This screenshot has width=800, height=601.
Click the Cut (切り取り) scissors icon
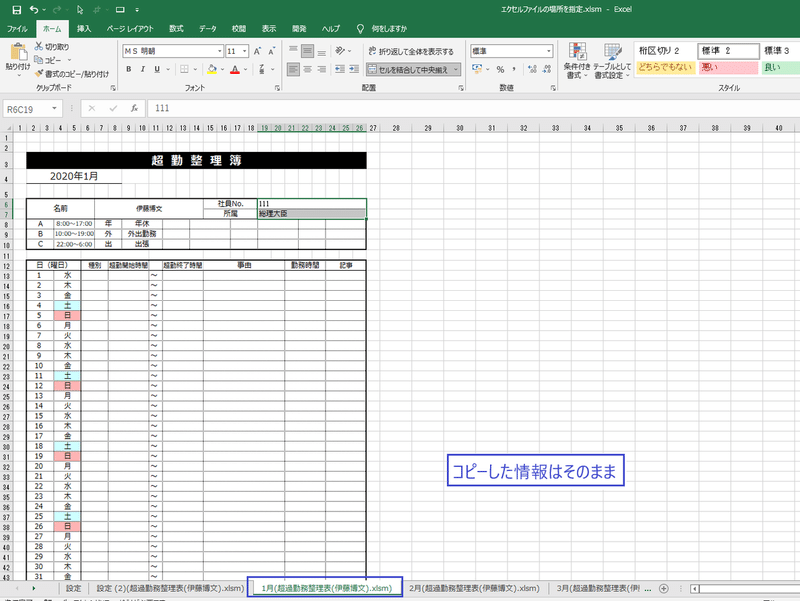(x=39, y=46)
